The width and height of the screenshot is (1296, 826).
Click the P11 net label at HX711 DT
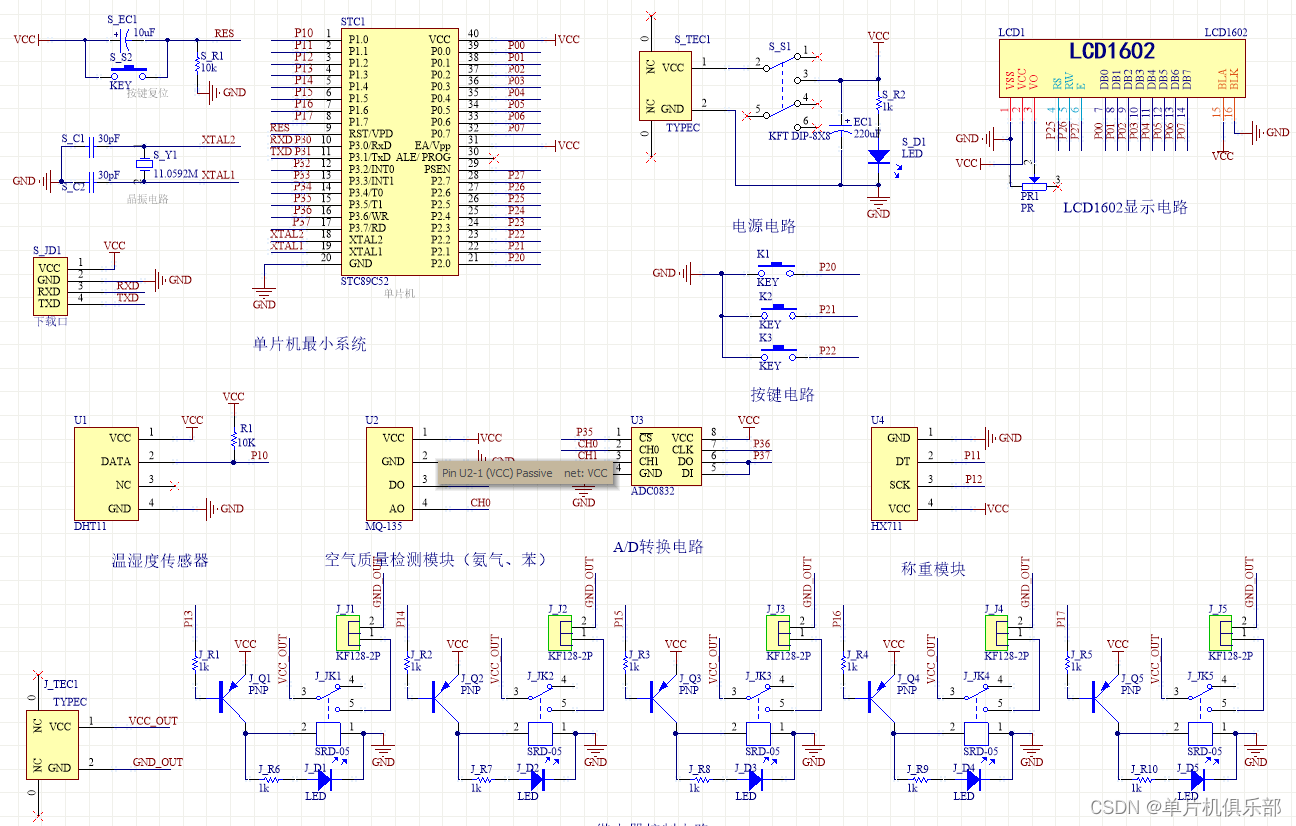pos(973,455)
